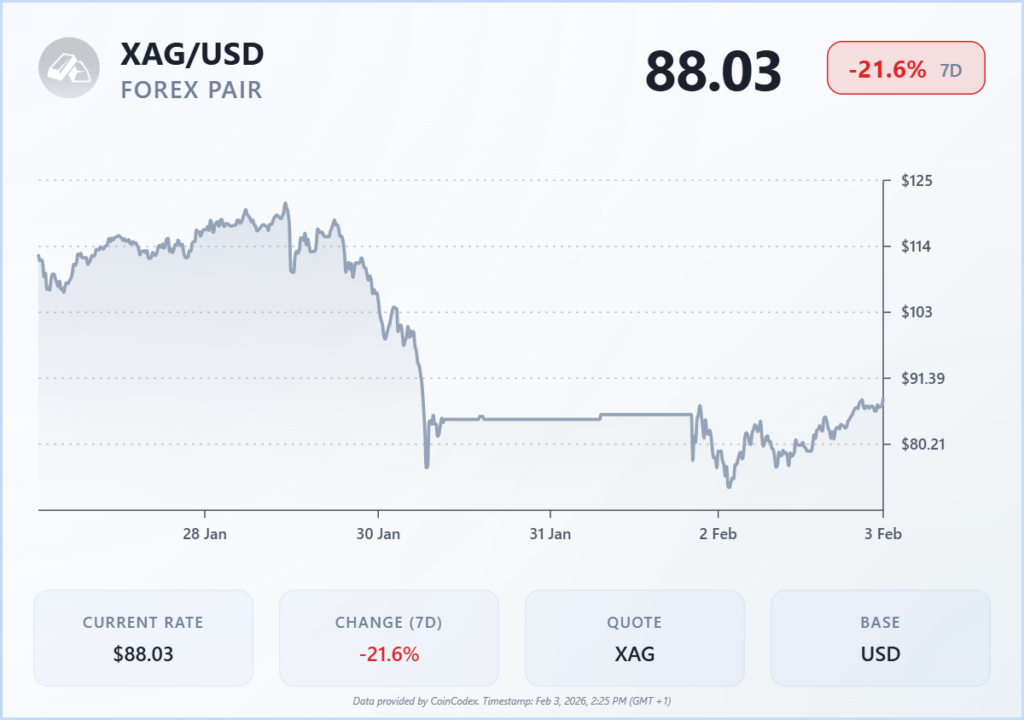Click the $125 axis label
1024x720 pixels.
tap(917, 180)
